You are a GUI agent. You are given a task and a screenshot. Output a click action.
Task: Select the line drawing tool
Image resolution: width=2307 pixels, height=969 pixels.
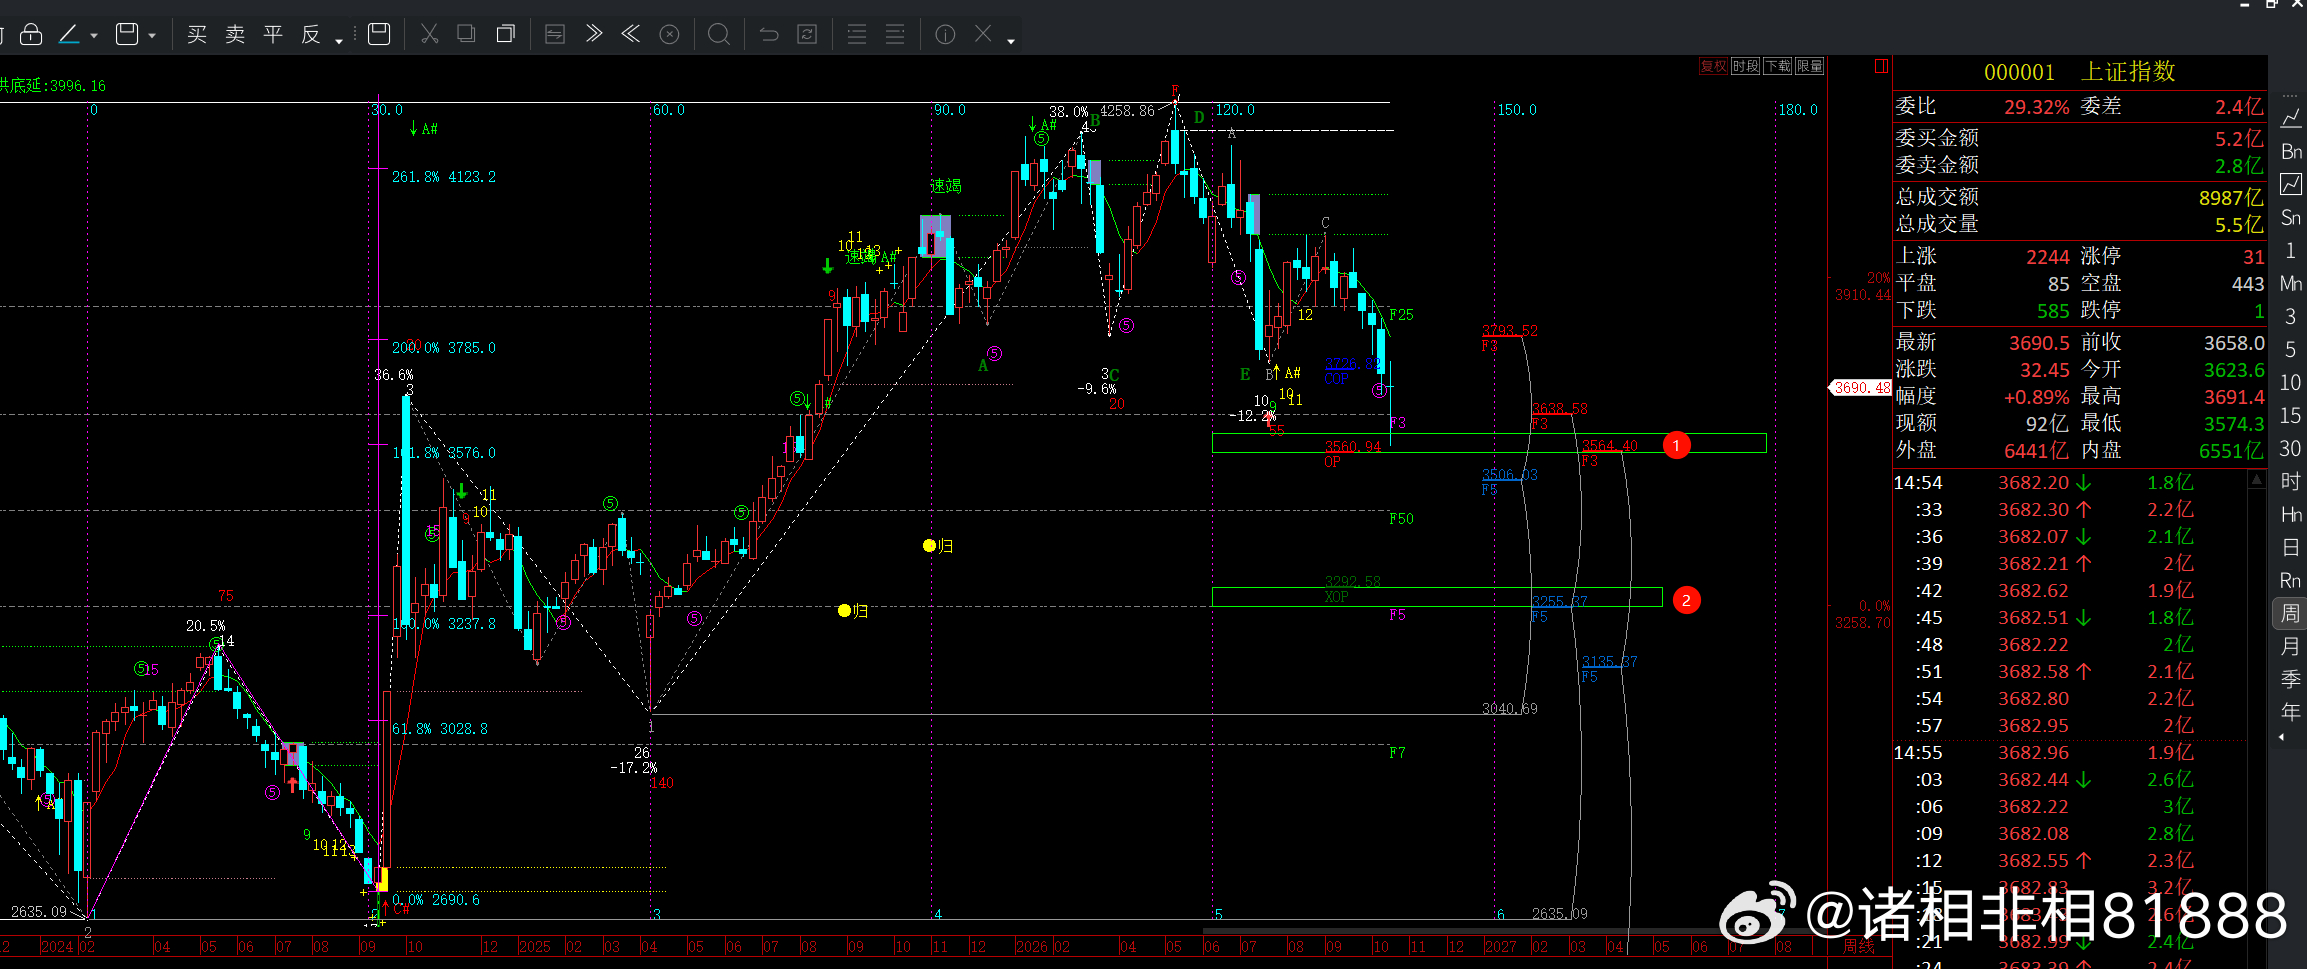(69, 35)
